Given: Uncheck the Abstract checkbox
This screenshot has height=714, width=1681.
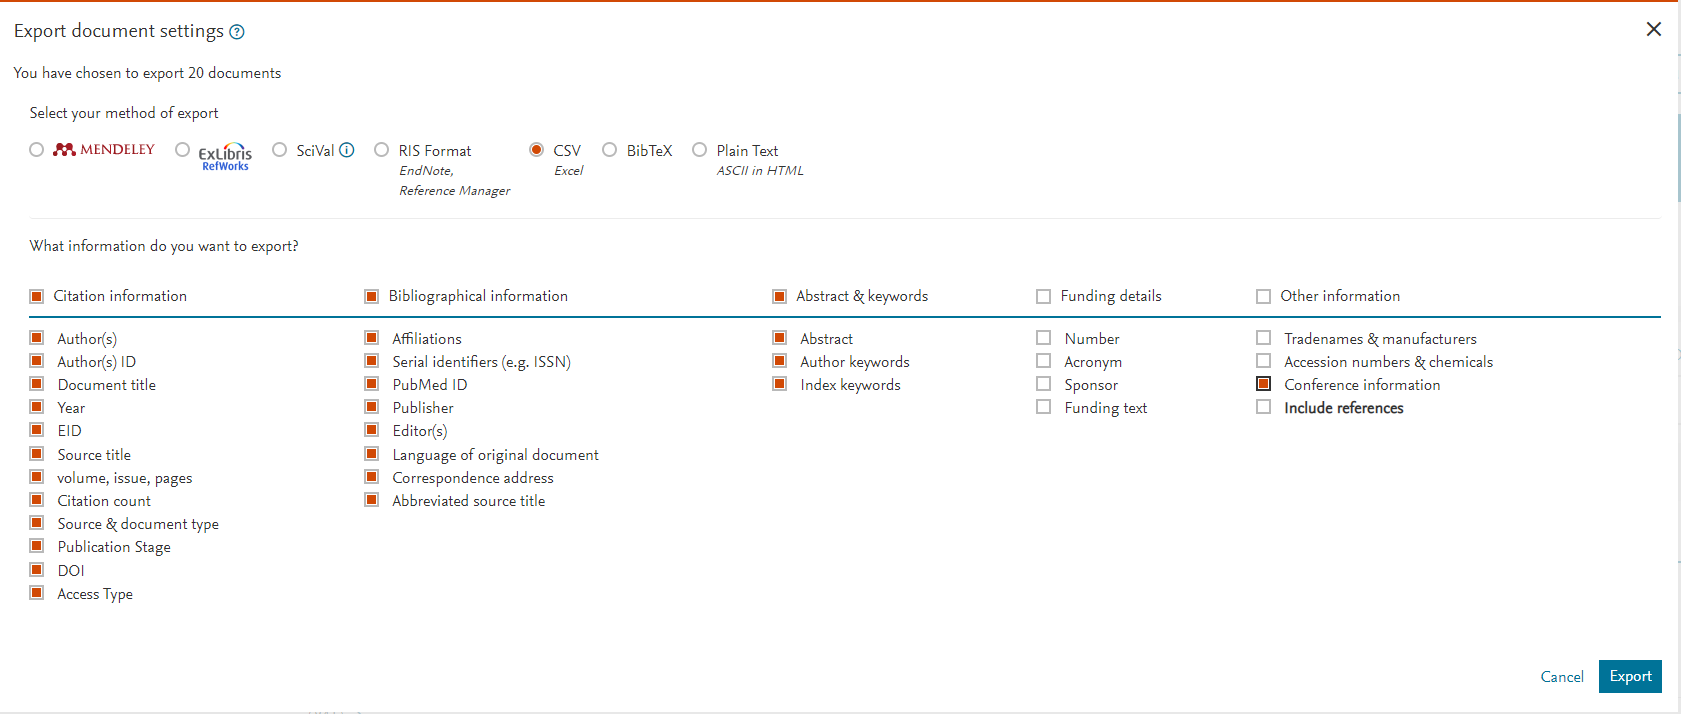Looking at the screenshot, I should [x=780, y=338].
